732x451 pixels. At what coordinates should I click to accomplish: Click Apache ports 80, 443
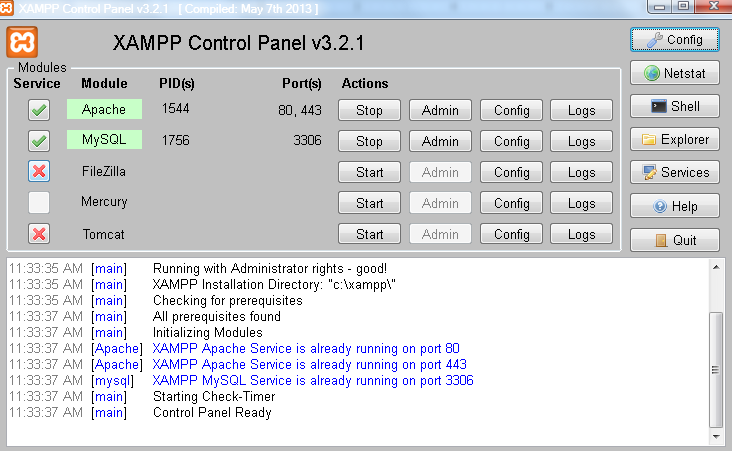pos(300,110)
